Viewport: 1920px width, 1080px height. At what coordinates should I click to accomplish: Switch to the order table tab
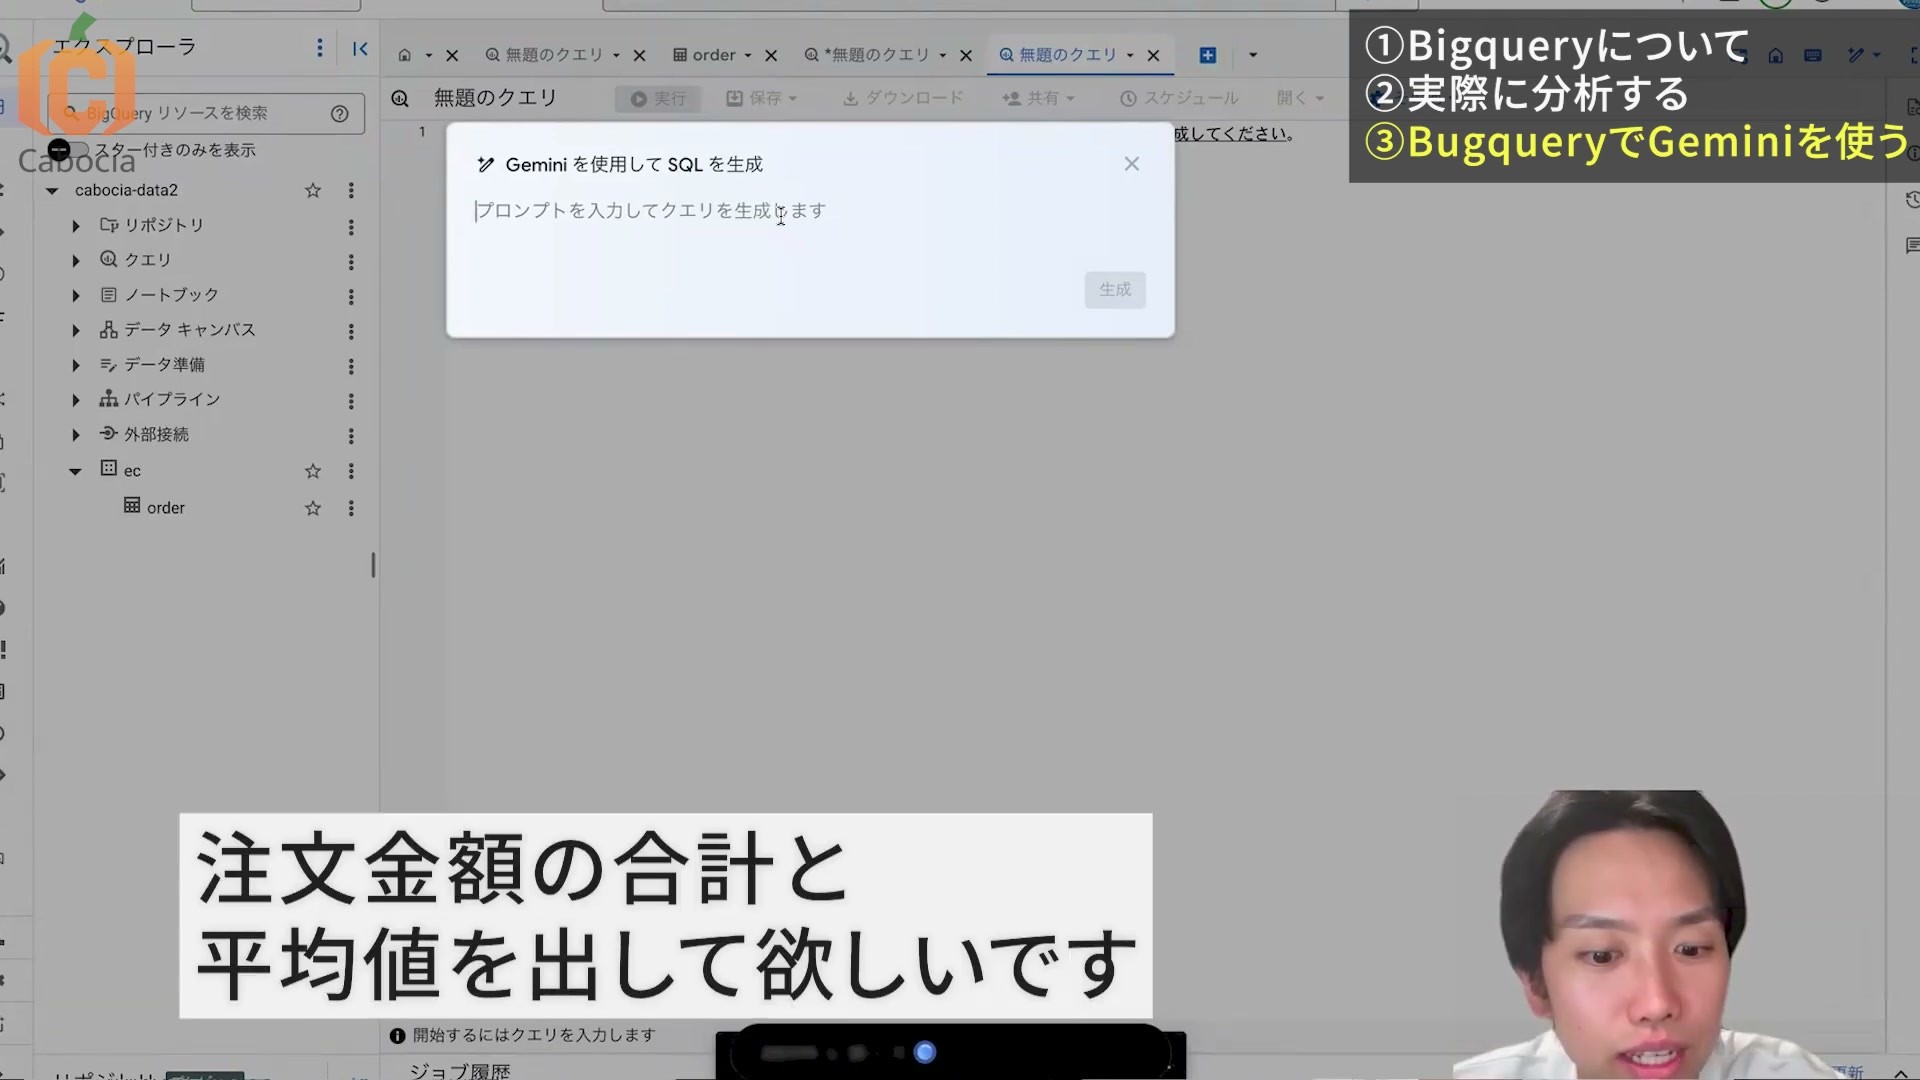tap(704, 55)
